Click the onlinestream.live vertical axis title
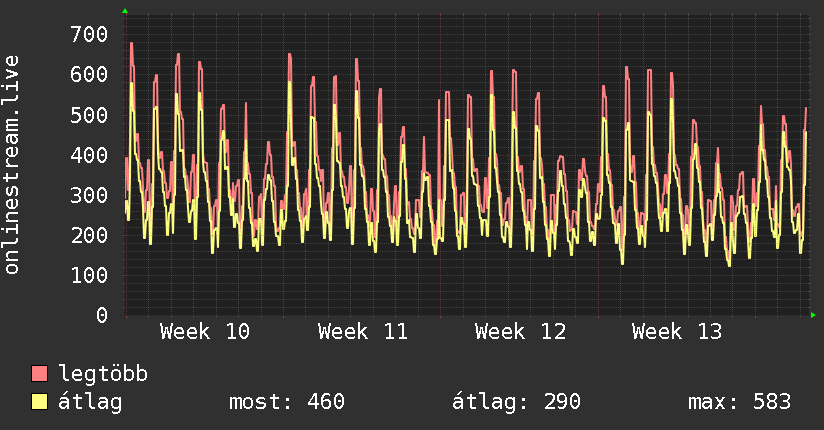 pyautogui.click(x=12, y=165)
